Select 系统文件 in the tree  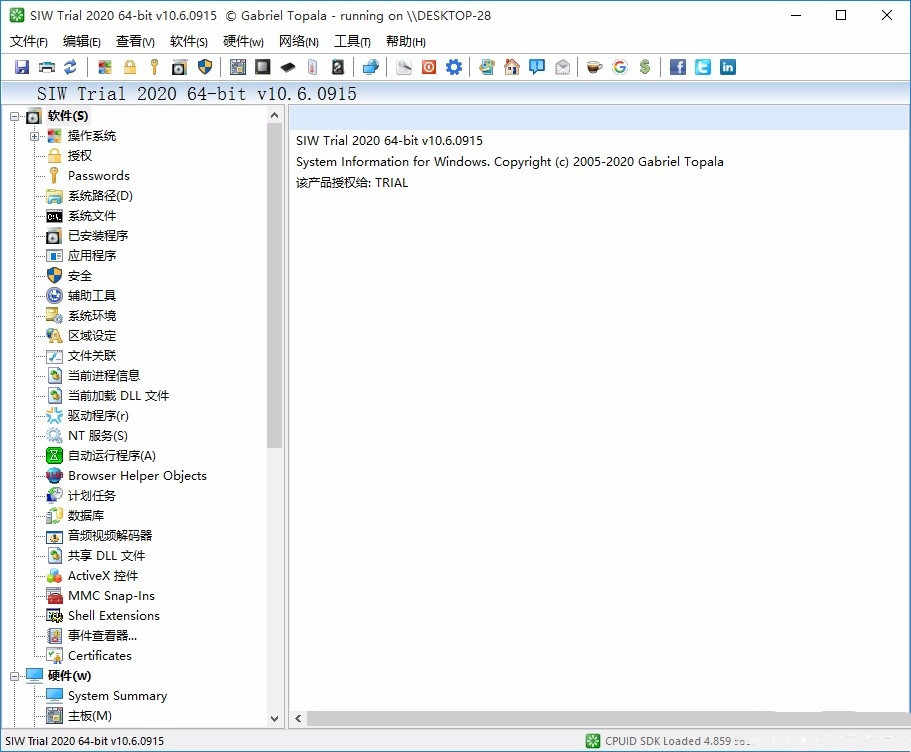point(92,216)
